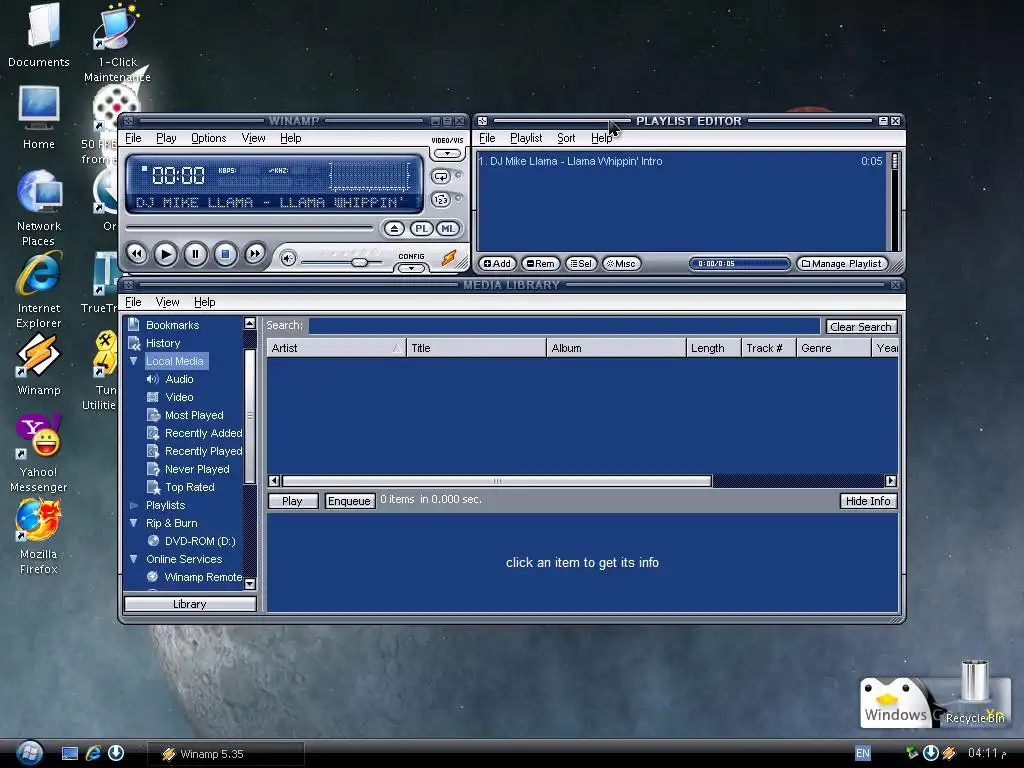Screen dimensions: 1024x768
Task: Click the Playlist Editor vertical scrollbar
Action: [x=894, y=200]
